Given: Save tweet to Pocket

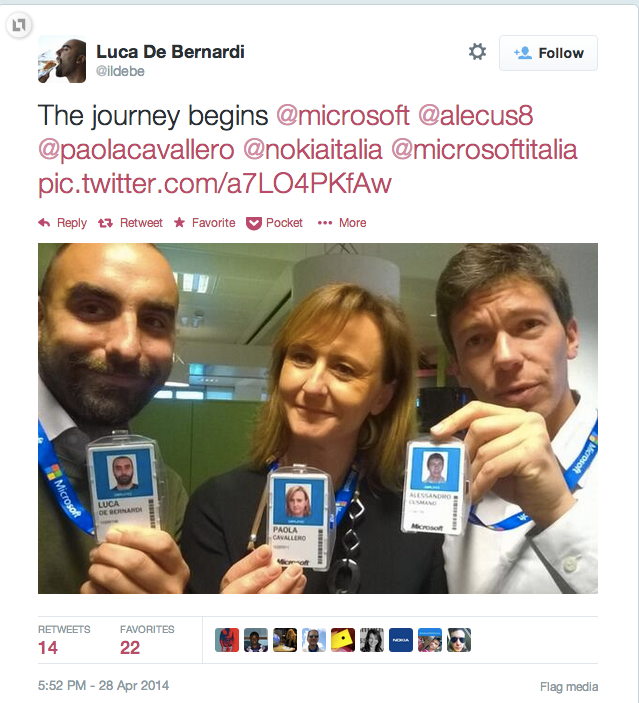Looking at the screenshot, I should 274,223.
